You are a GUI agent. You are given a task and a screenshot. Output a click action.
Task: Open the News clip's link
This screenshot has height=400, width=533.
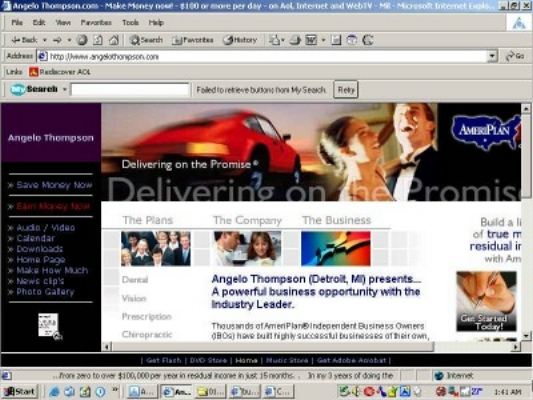(x=40, y=281)
